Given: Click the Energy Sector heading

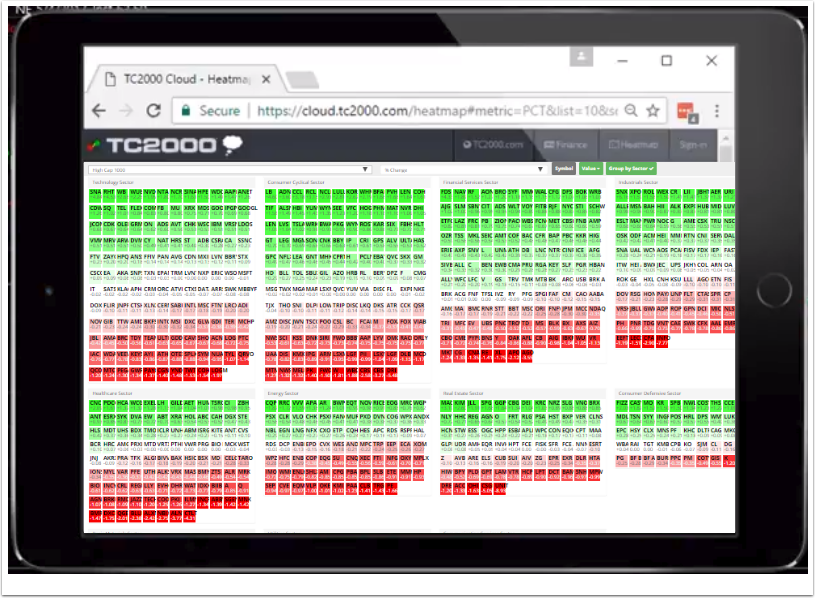Looking at the screenshot, I should tap(283, 393).
